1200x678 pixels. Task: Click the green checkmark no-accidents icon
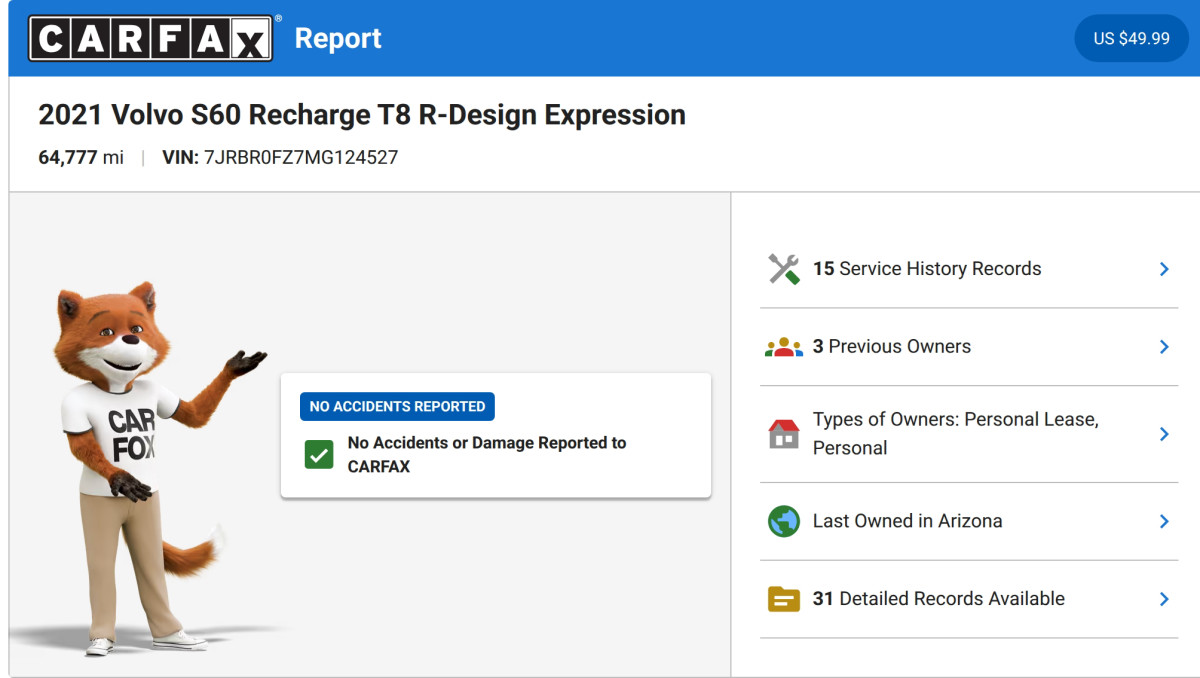coord(319,455)
